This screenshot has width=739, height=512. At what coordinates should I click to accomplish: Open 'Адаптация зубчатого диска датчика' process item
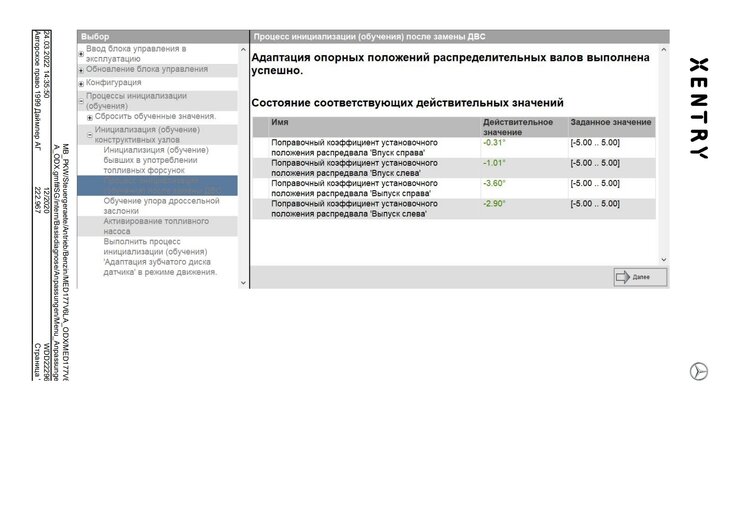click(x=160, y=256)
